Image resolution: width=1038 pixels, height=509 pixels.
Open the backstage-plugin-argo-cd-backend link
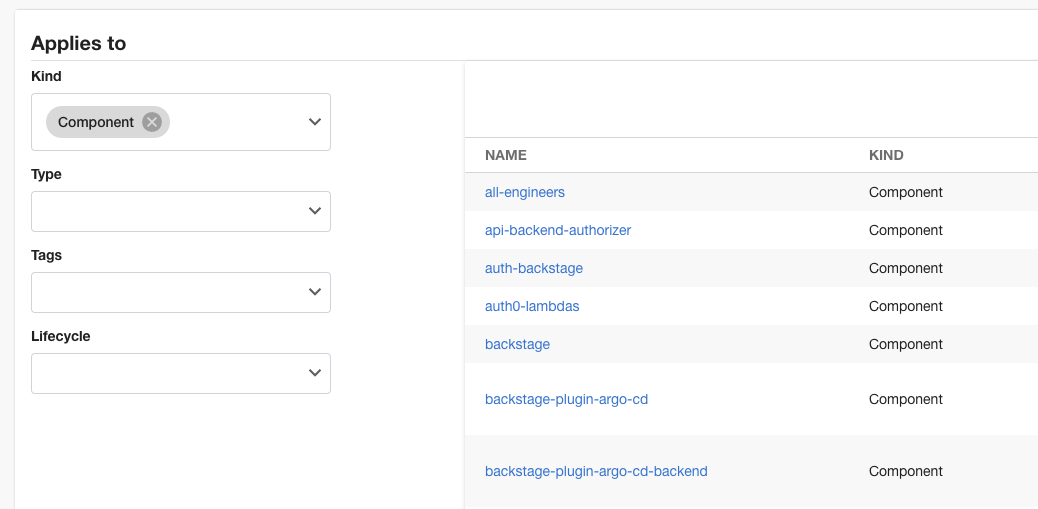pos(596,471)
